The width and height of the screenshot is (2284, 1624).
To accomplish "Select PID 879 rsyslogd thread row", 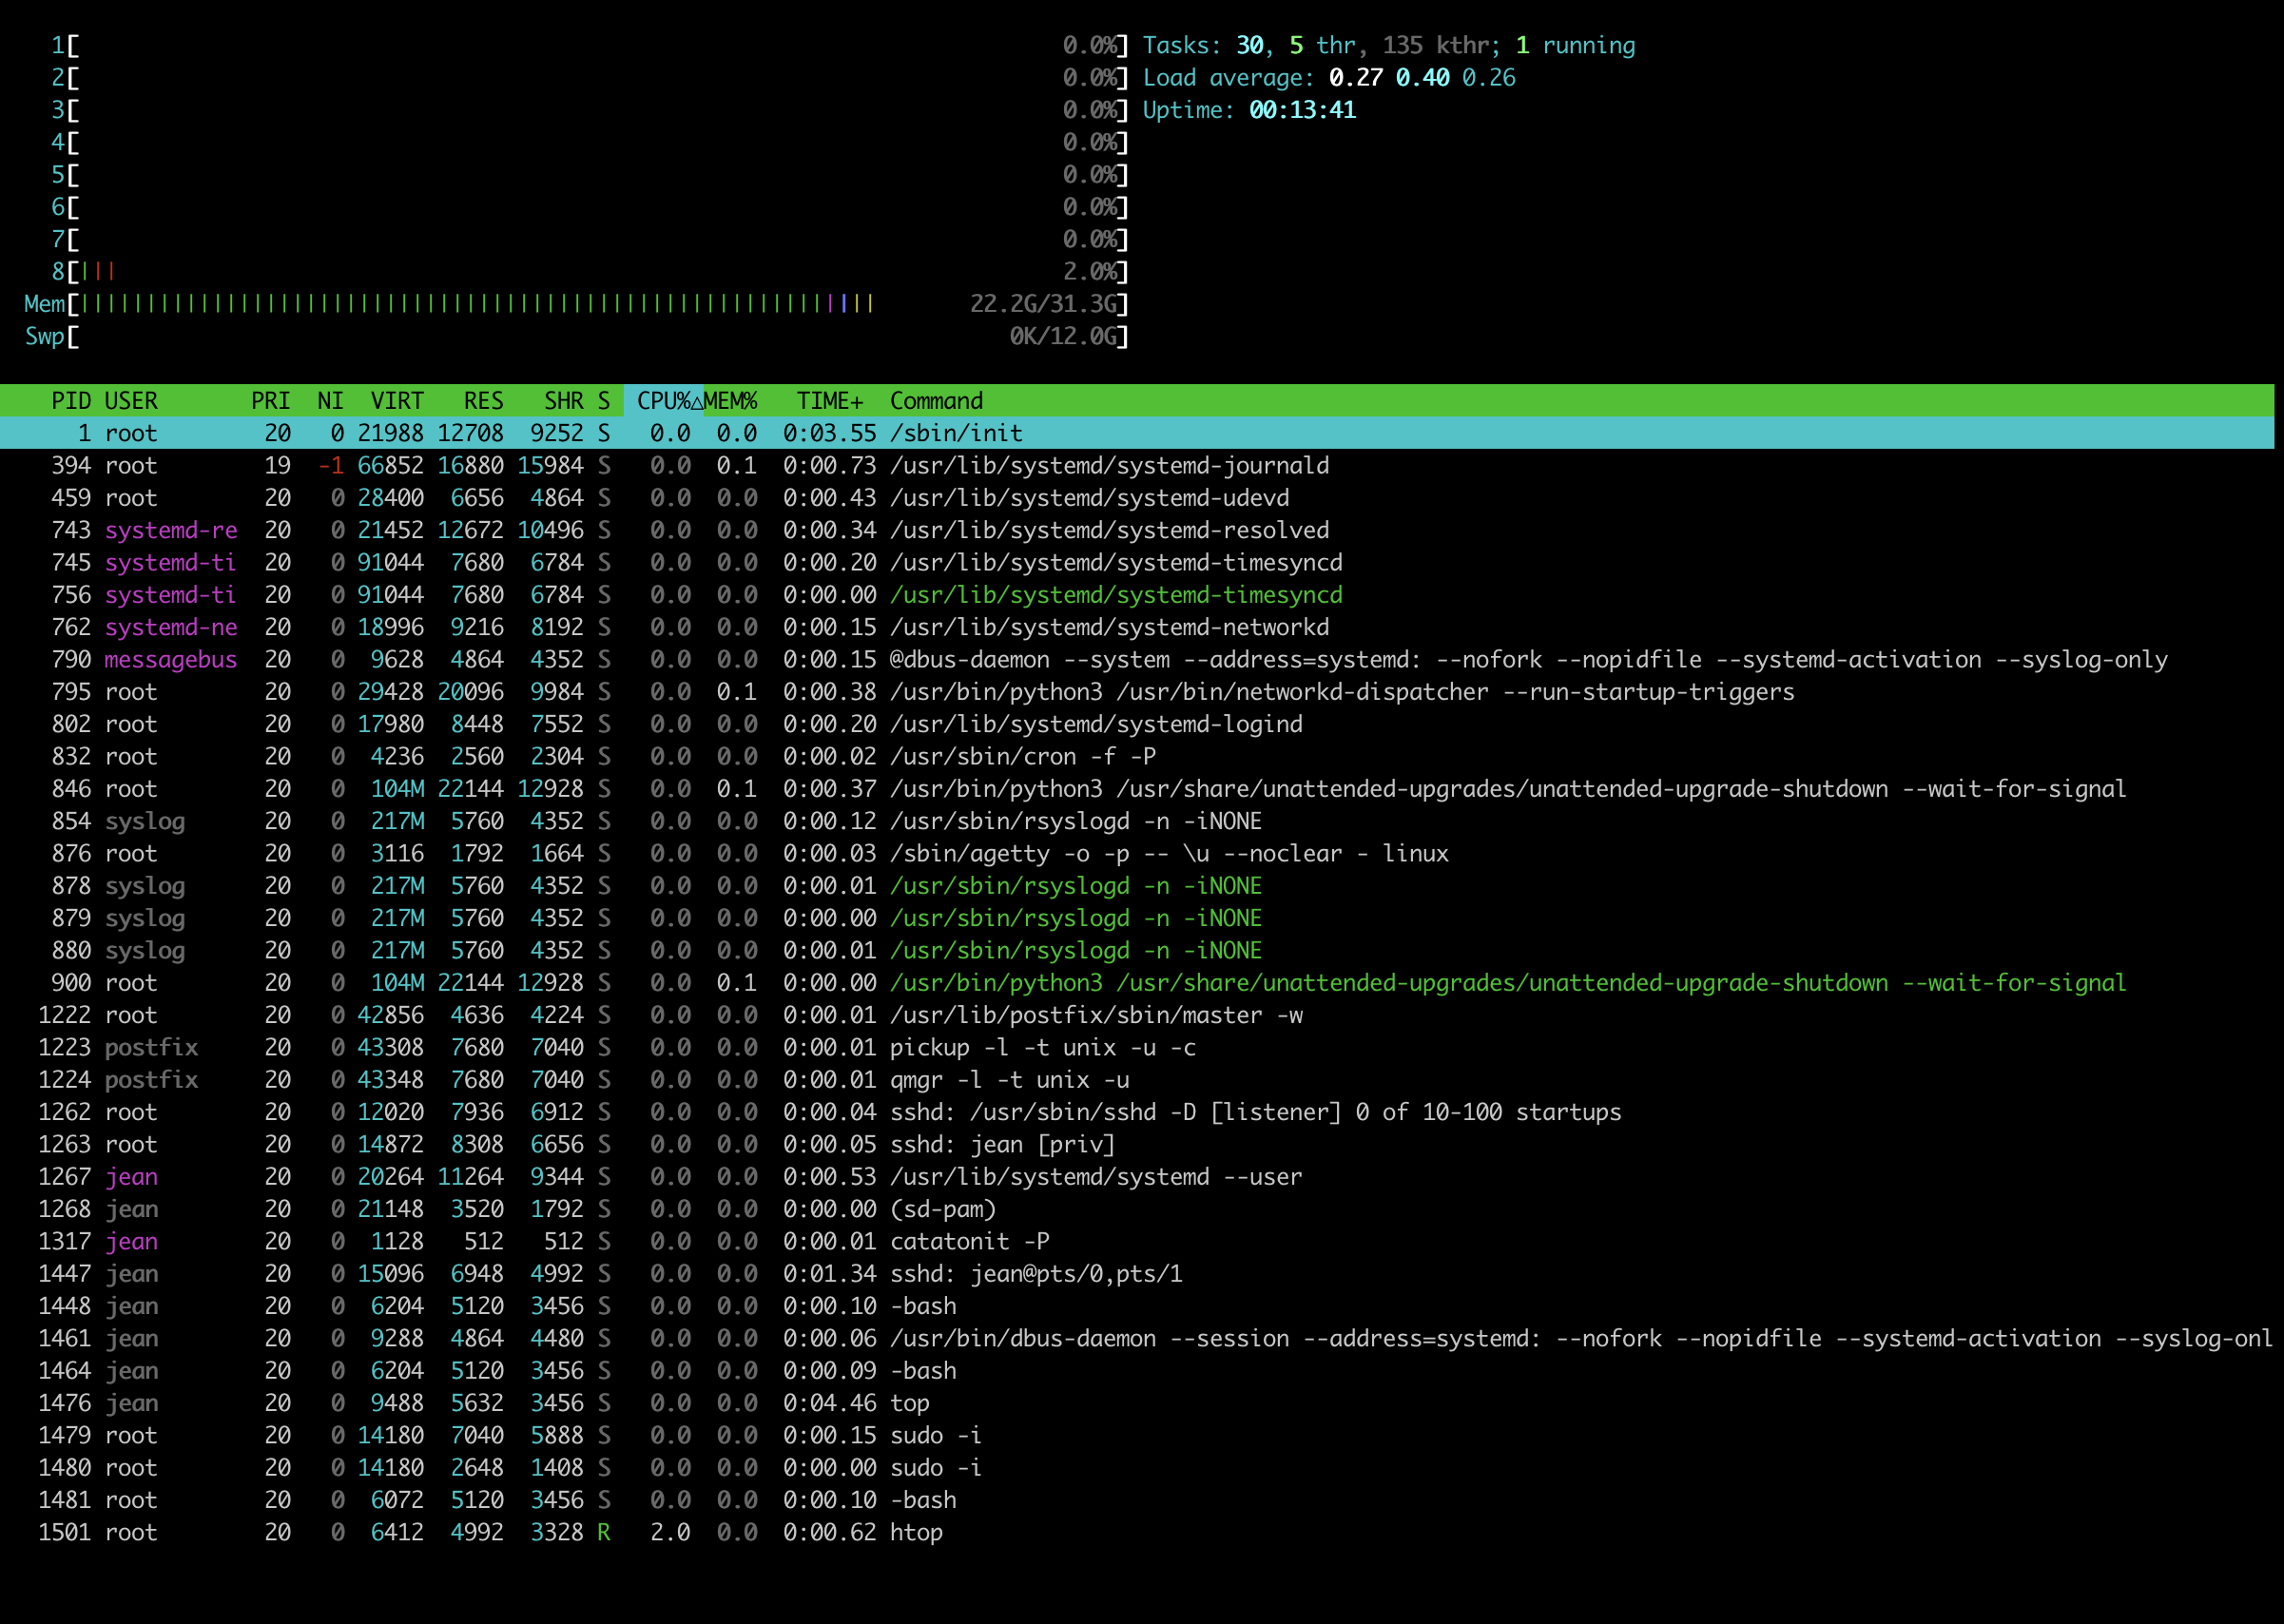I will [x=1137, y=918].
